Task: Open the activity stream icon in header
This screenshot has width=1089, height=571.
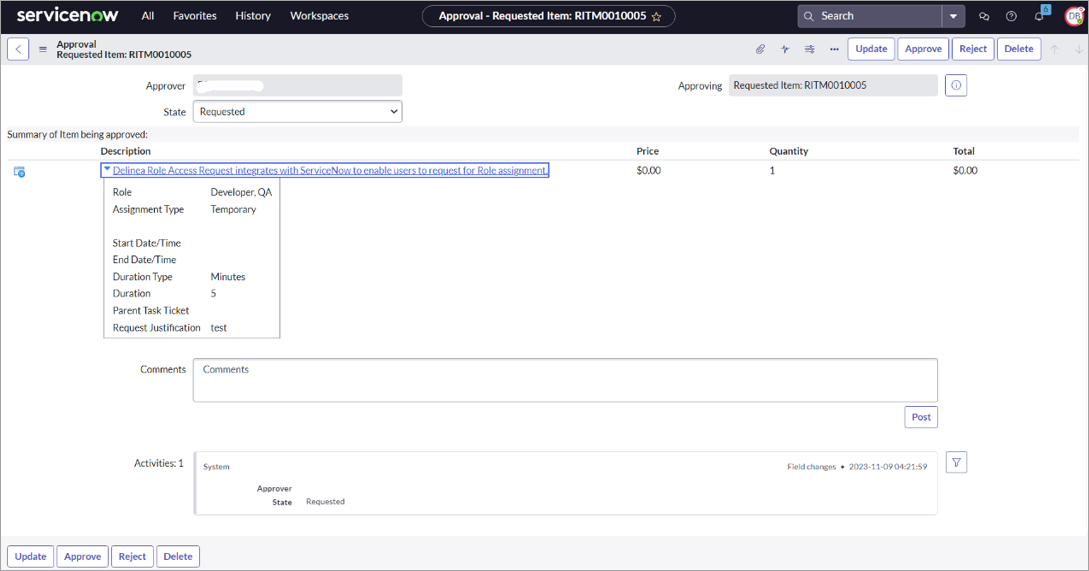Action: (x=785, y=49)
